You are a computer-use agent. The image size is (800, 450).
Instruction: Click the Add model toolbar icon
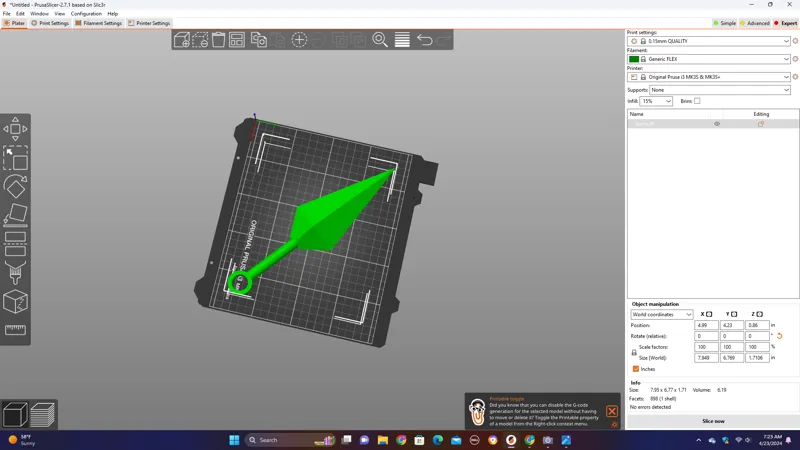click(x=182, y=40)
